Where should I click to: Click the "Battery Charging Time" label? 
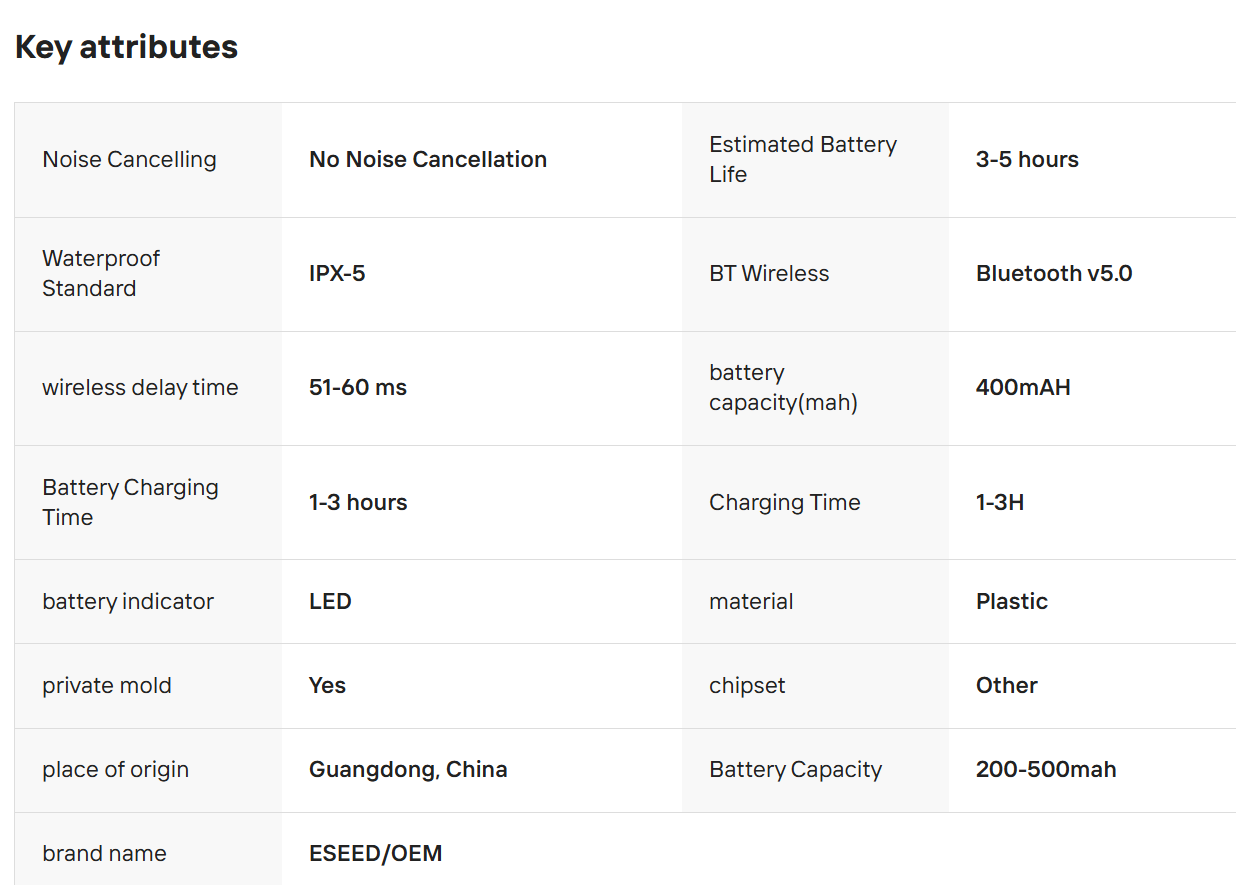coord(130,502)
